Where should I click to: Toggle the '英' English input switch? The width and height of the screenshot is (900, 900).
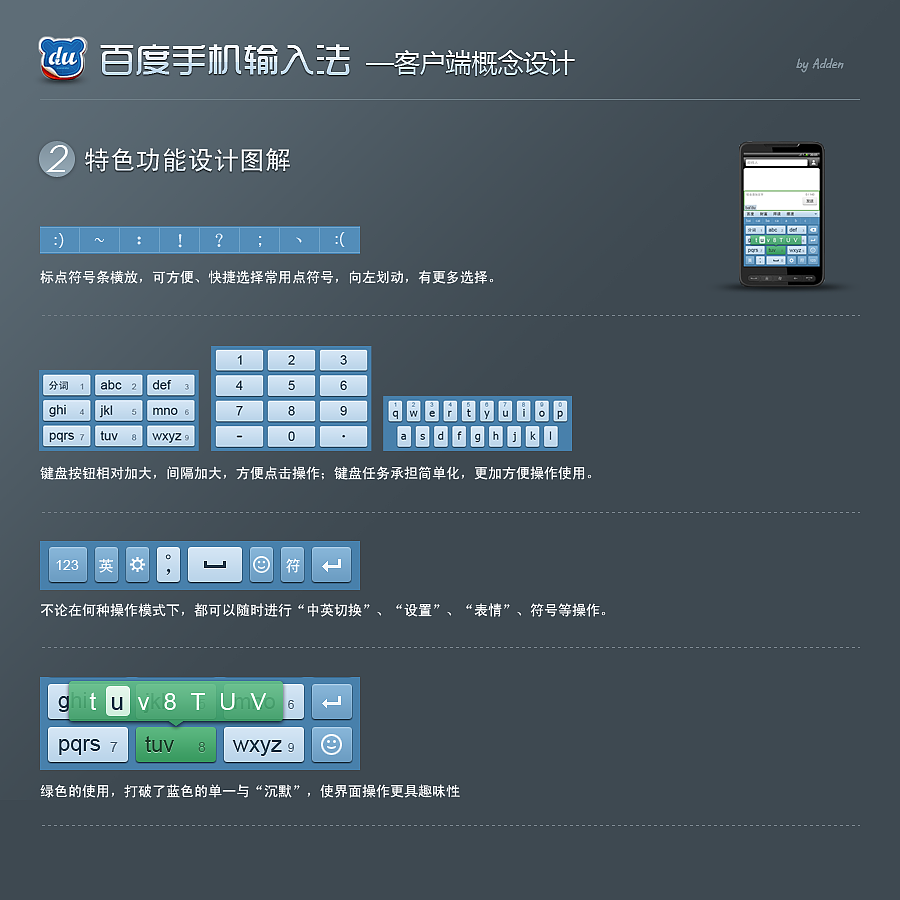(x=106, y=565)
